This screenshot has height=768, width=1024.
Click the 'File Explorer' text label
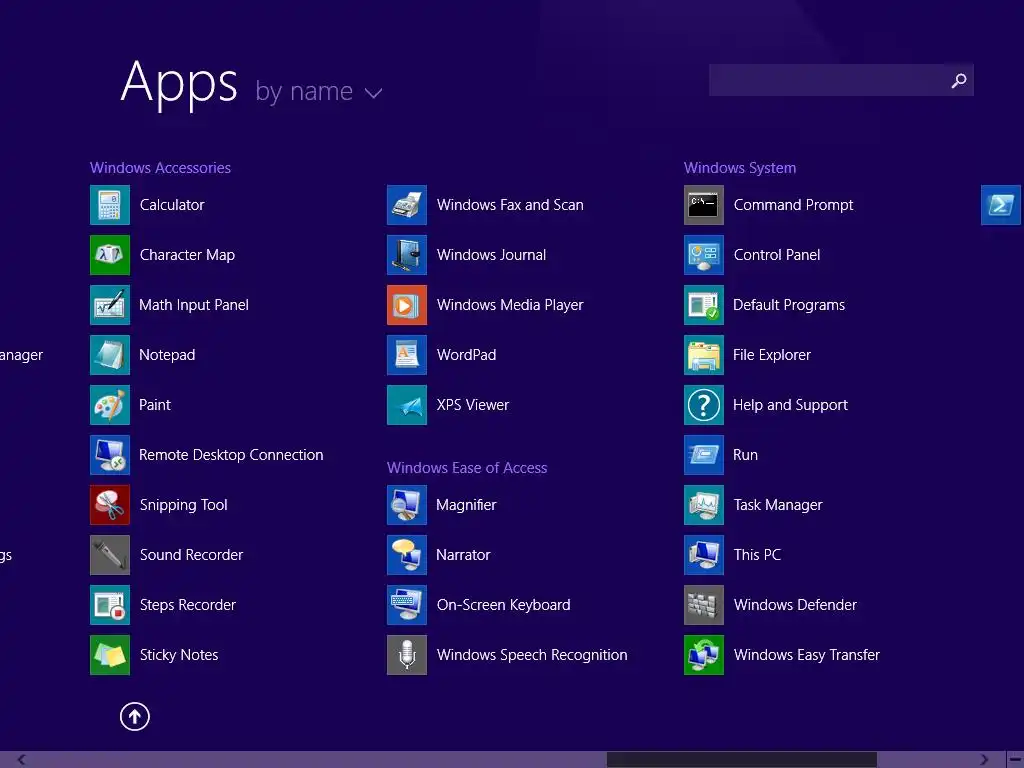click(772, 355)
